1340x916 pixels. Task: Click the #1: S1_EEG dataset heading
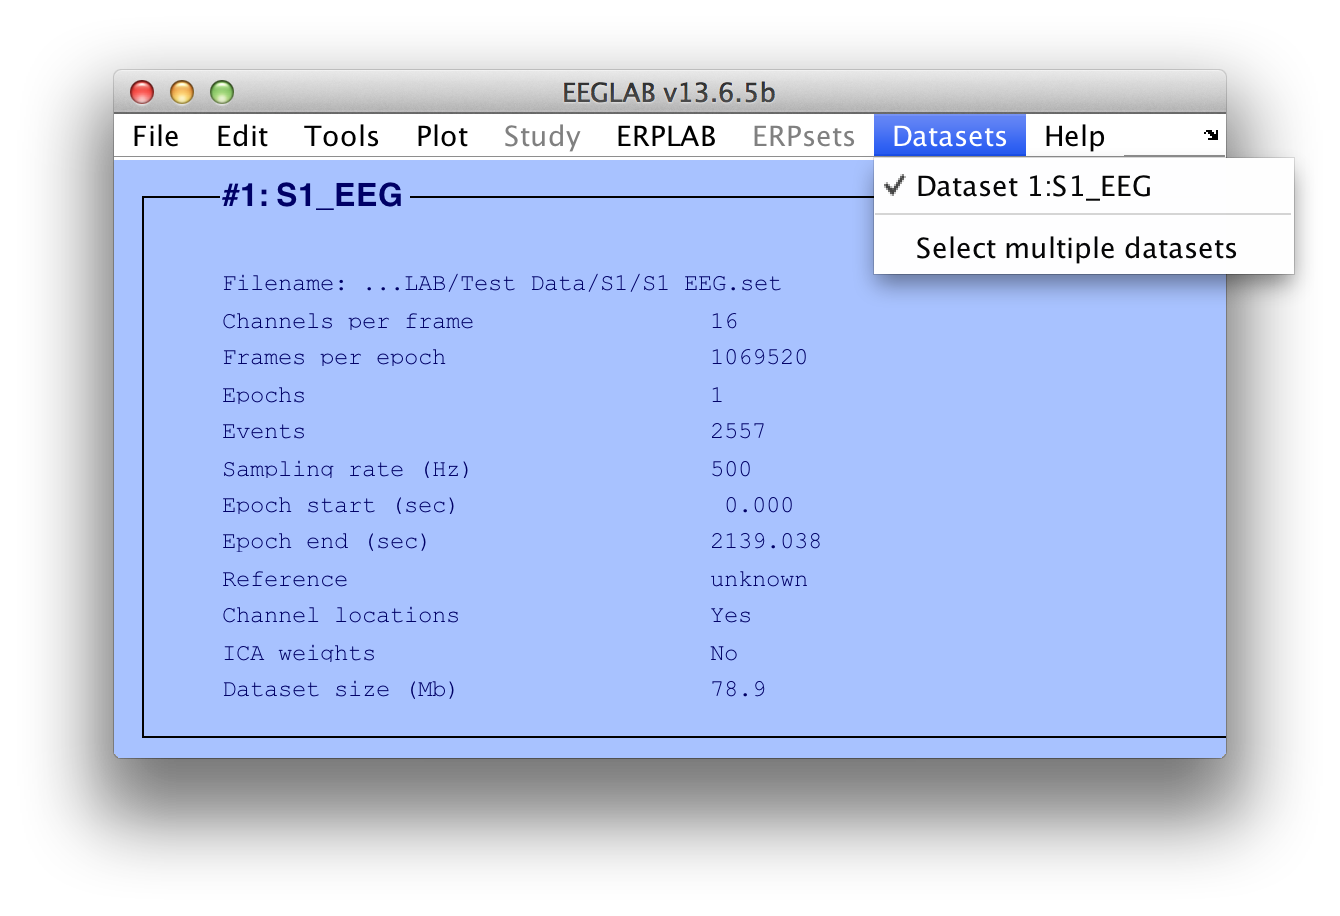coord(312,196)
